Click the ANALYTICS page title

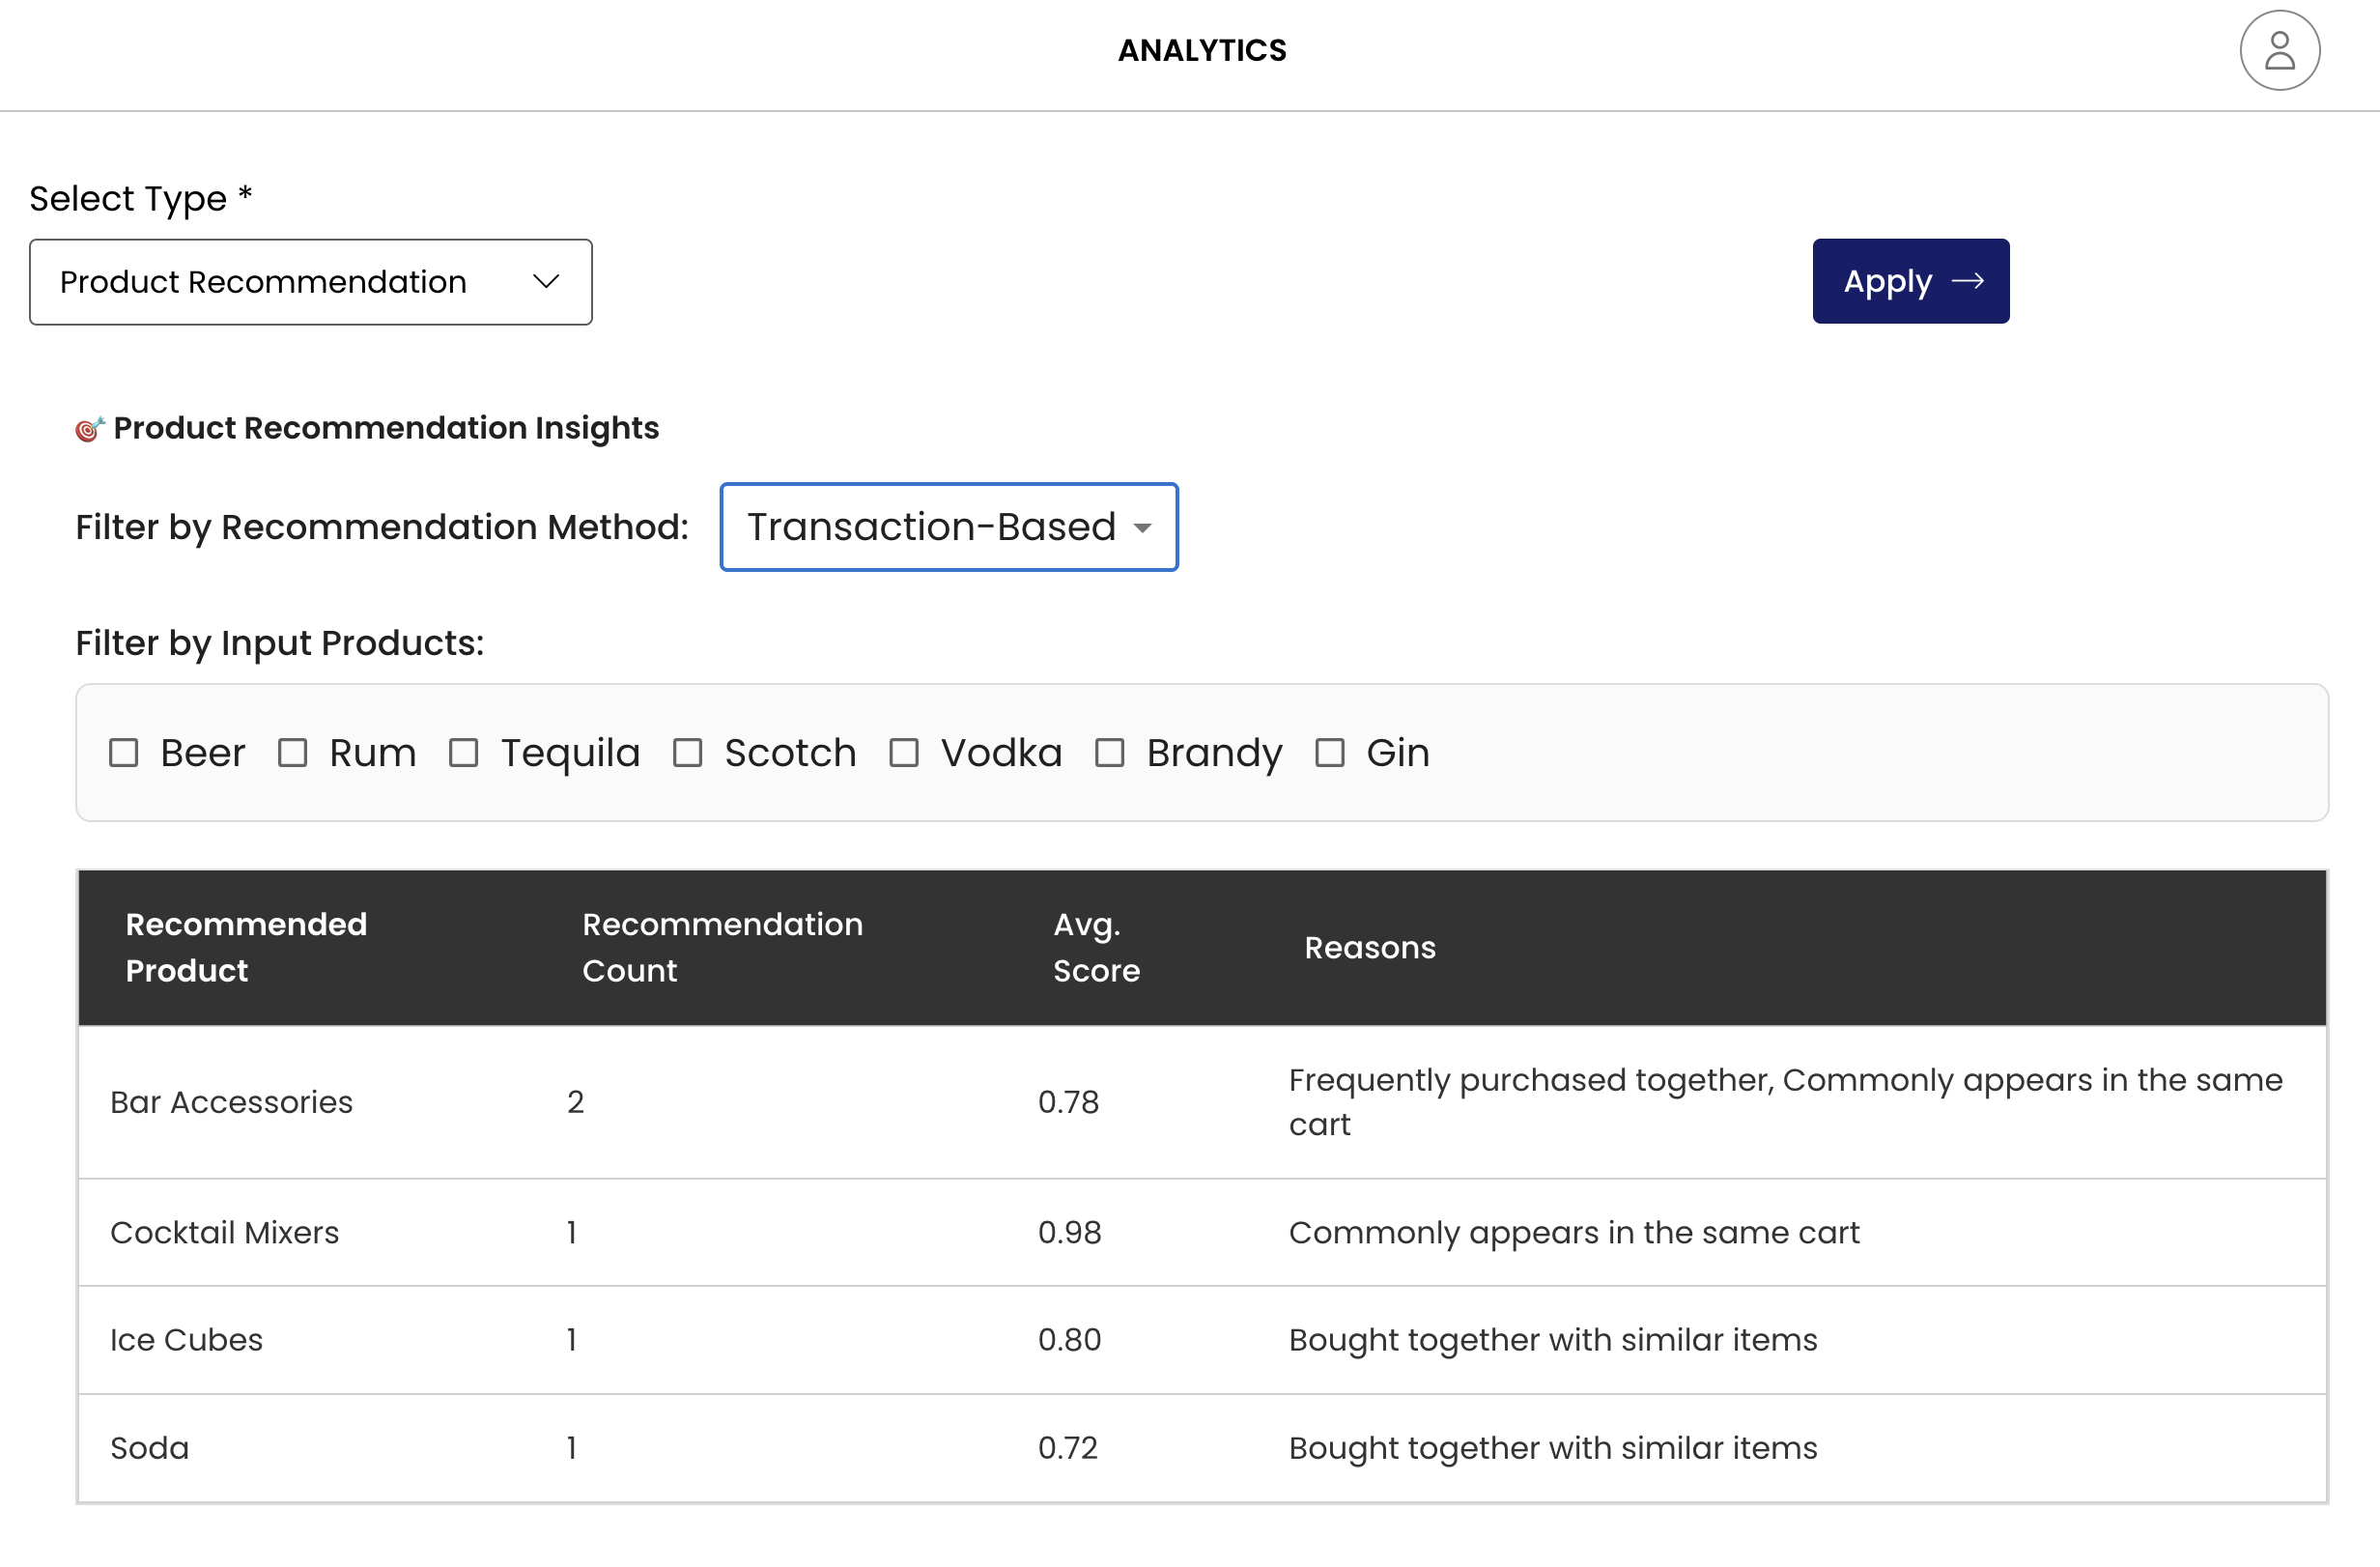point(1201,51)
